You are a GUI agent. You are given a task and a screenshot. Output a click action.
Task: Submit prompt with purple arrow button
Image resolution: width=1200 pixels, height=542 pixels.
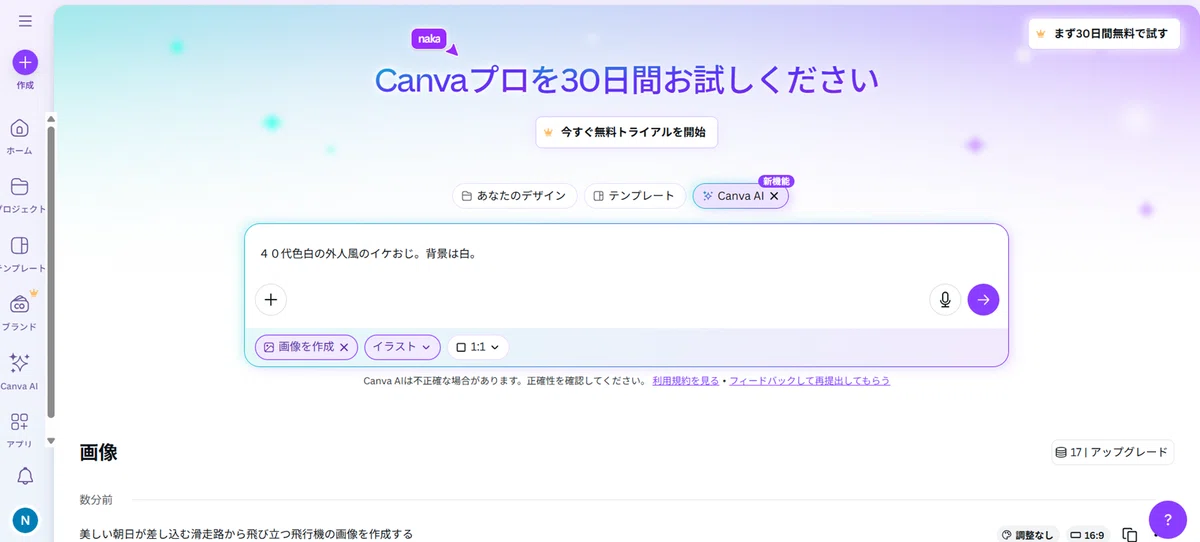coord(983,299)
